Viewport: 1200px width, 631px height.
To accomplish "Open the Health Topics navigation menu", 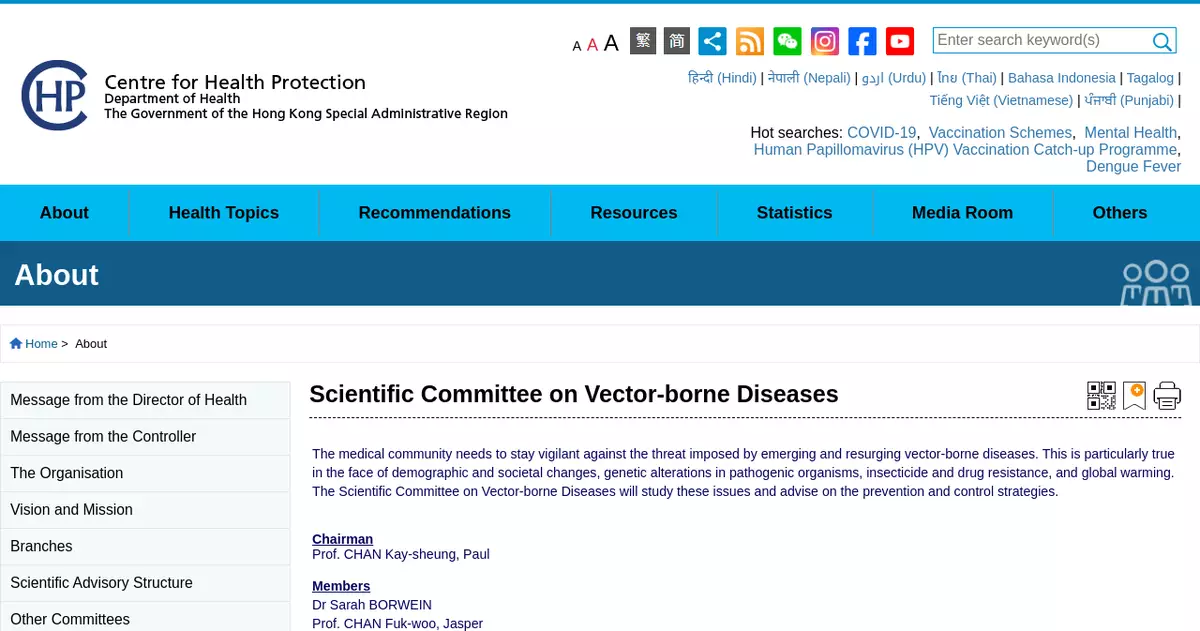I will click(x=224, y=213).
